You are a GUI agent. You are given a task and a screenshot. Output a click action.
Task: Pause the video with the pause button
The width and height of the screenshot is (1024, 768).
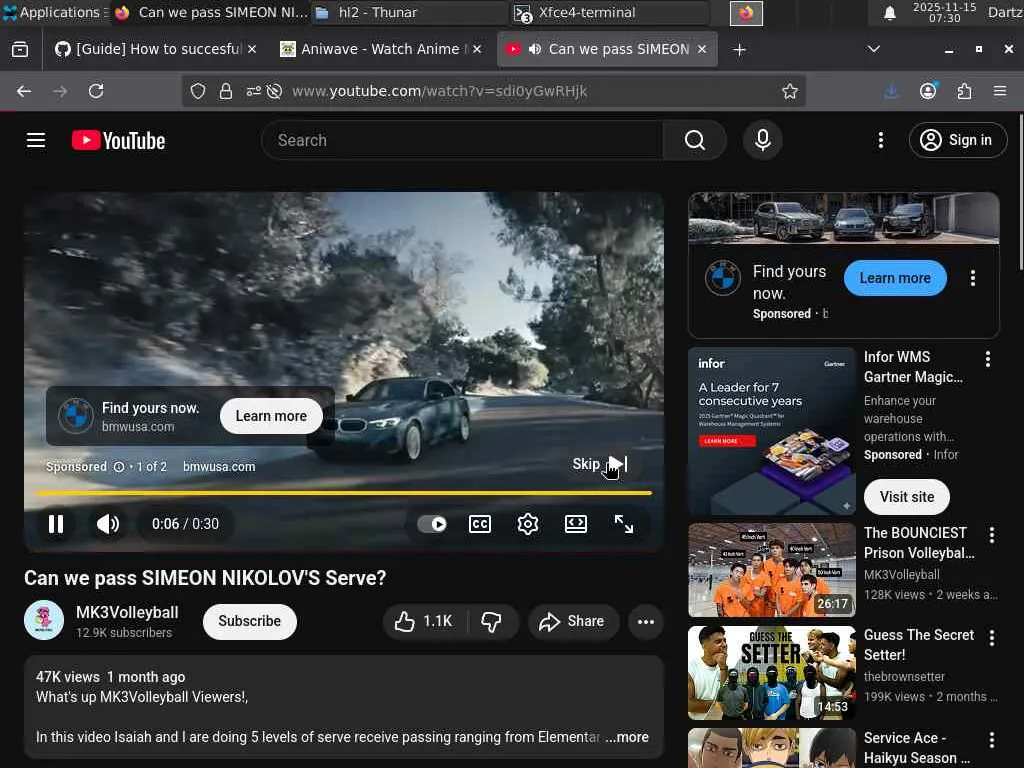tap(56, 524)
